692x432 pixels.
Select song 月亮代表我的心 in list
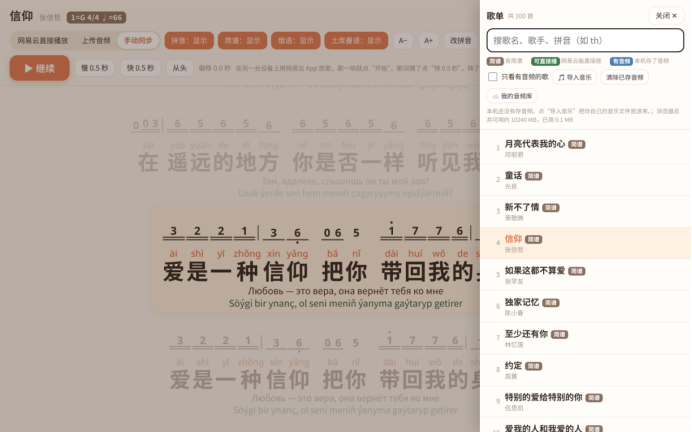click(x=585, y=149)
